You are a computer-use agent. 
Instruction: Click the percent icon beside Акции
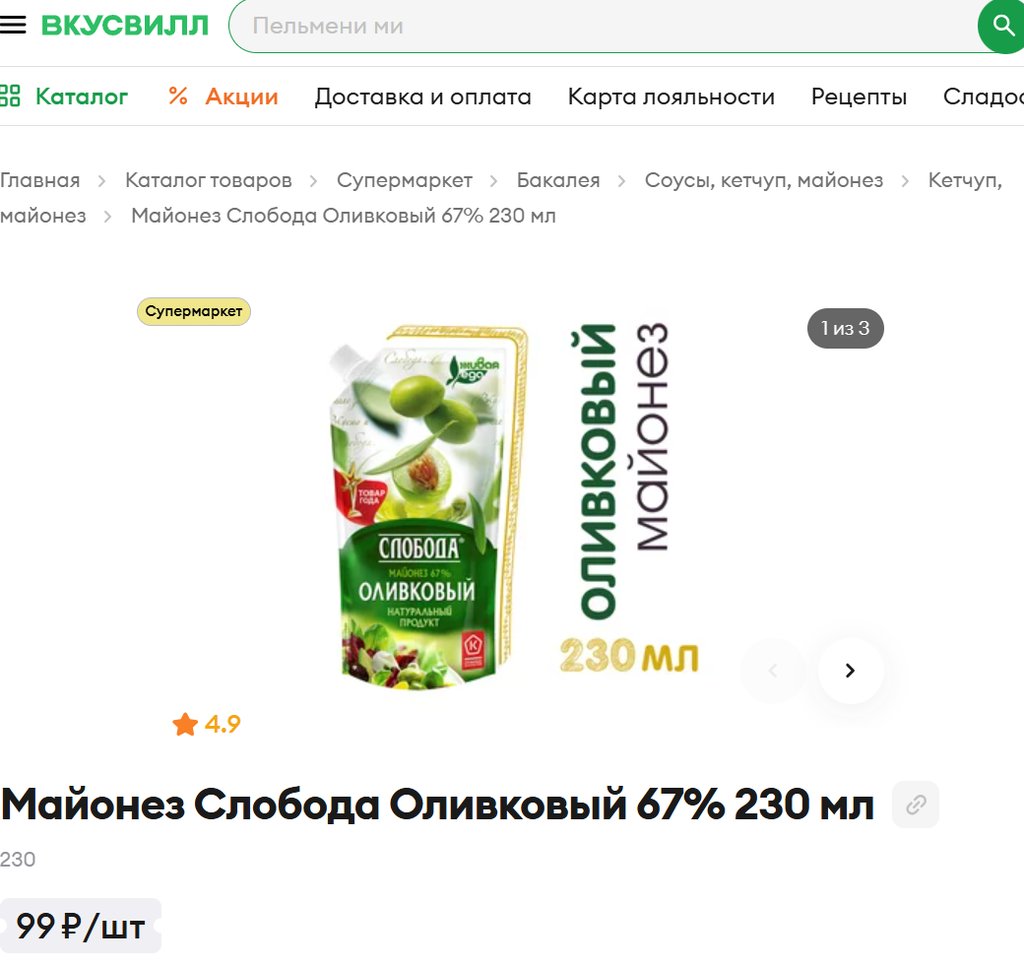[178, 96]
